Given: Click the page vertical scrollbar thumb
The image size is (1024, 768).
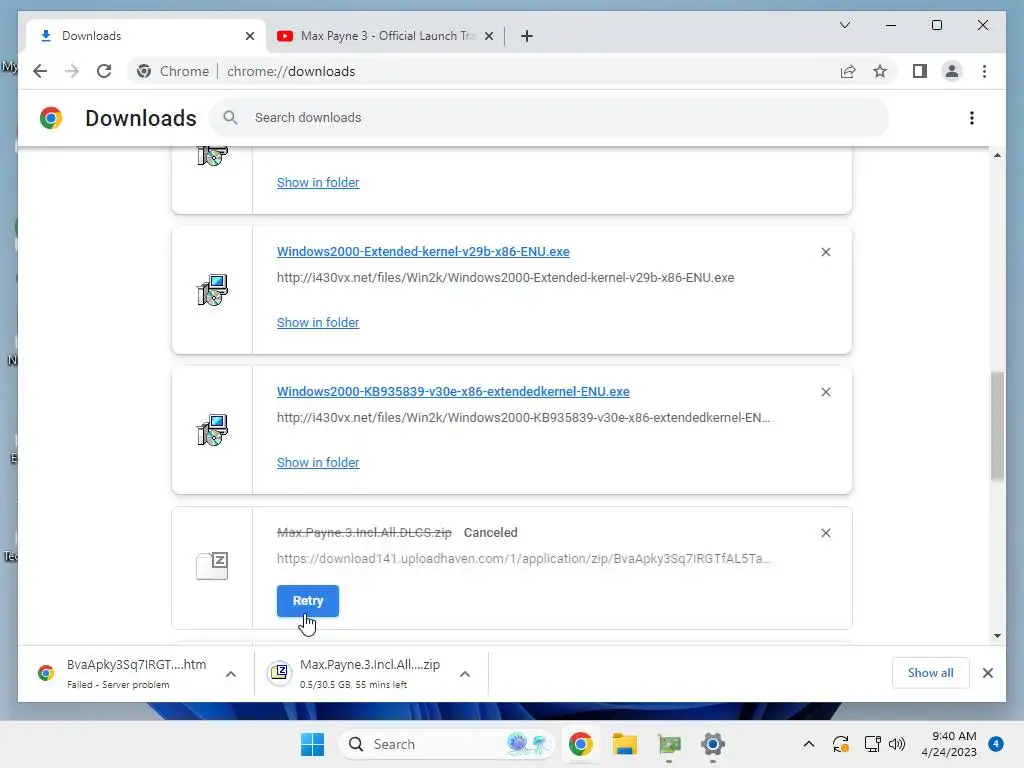Looking at the screenshot, I should point(997,426).
